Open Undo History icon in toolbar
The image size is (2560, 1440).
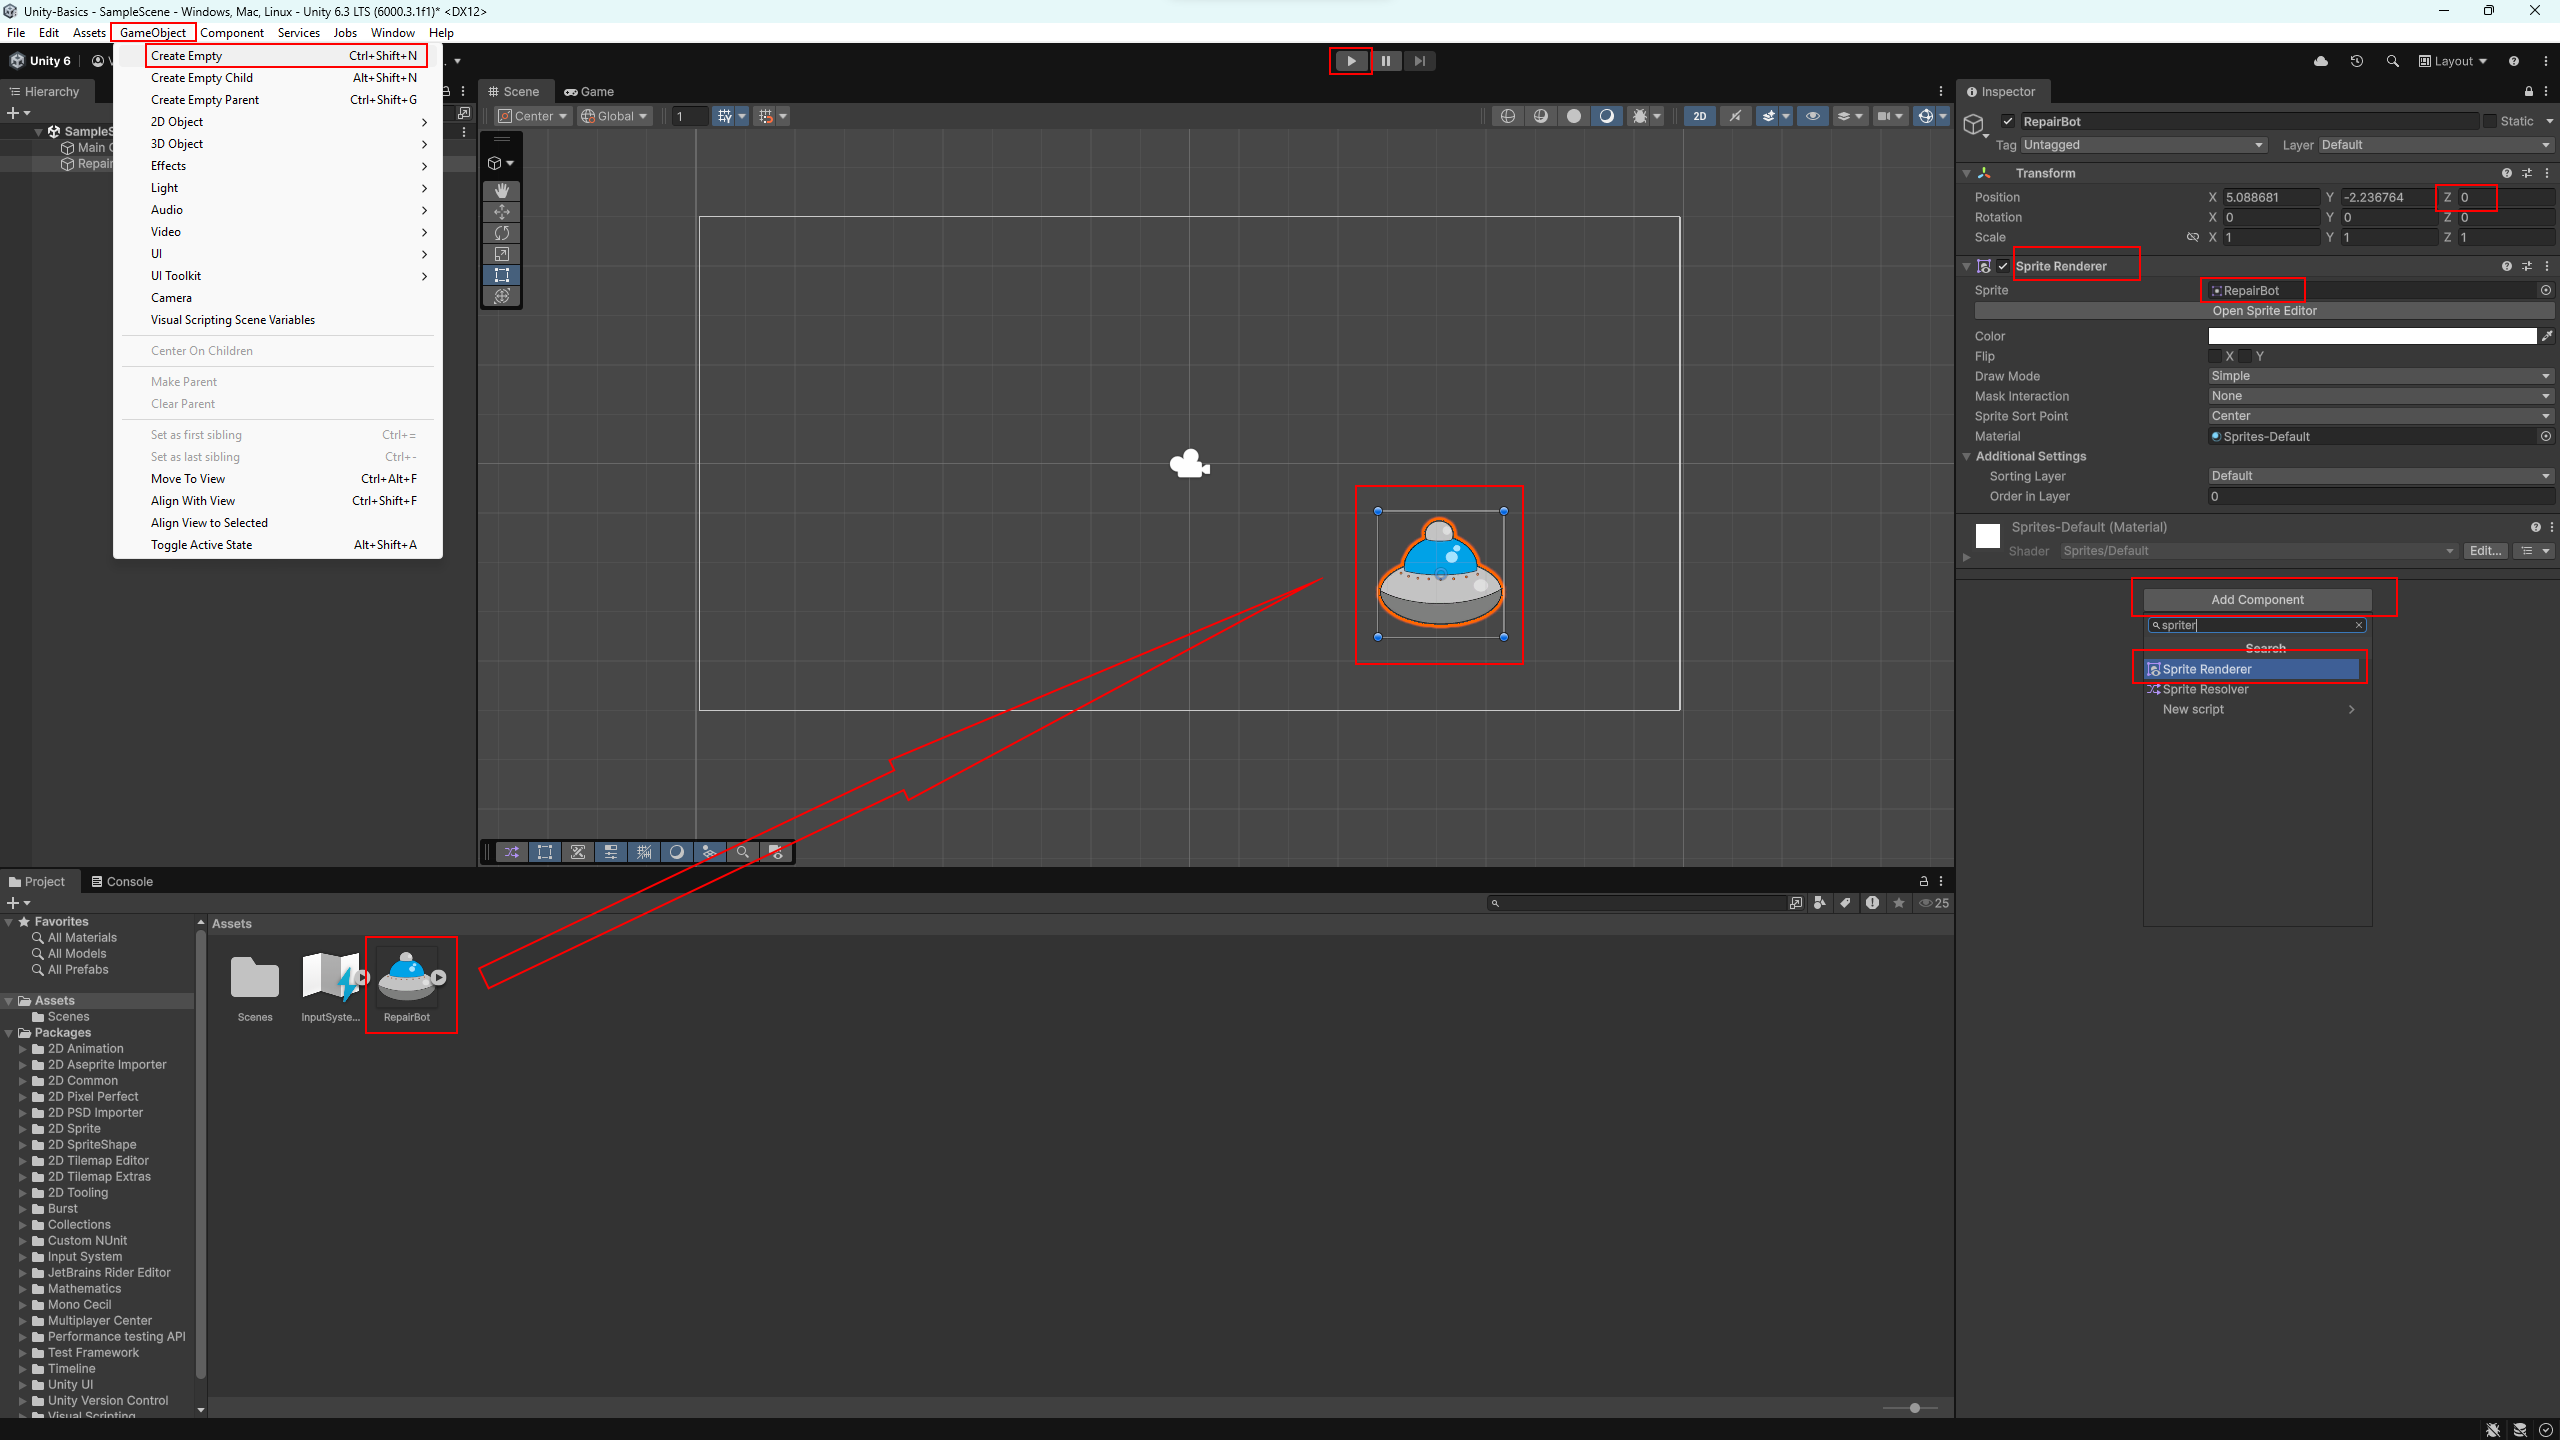pyautogui.click(x=2357, y=61)
